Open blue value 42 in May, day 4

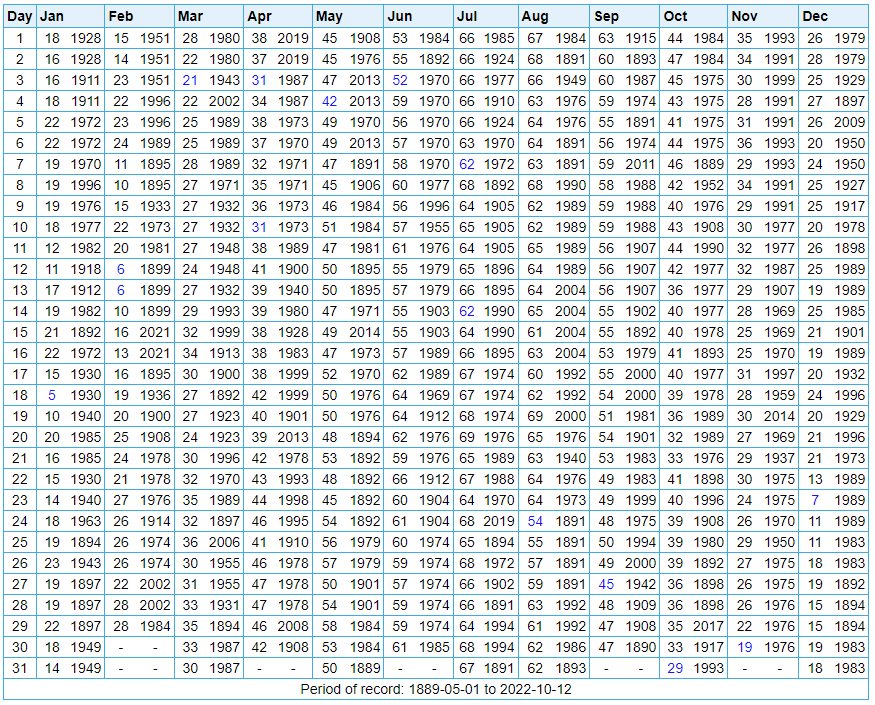[x=329, y=101]
